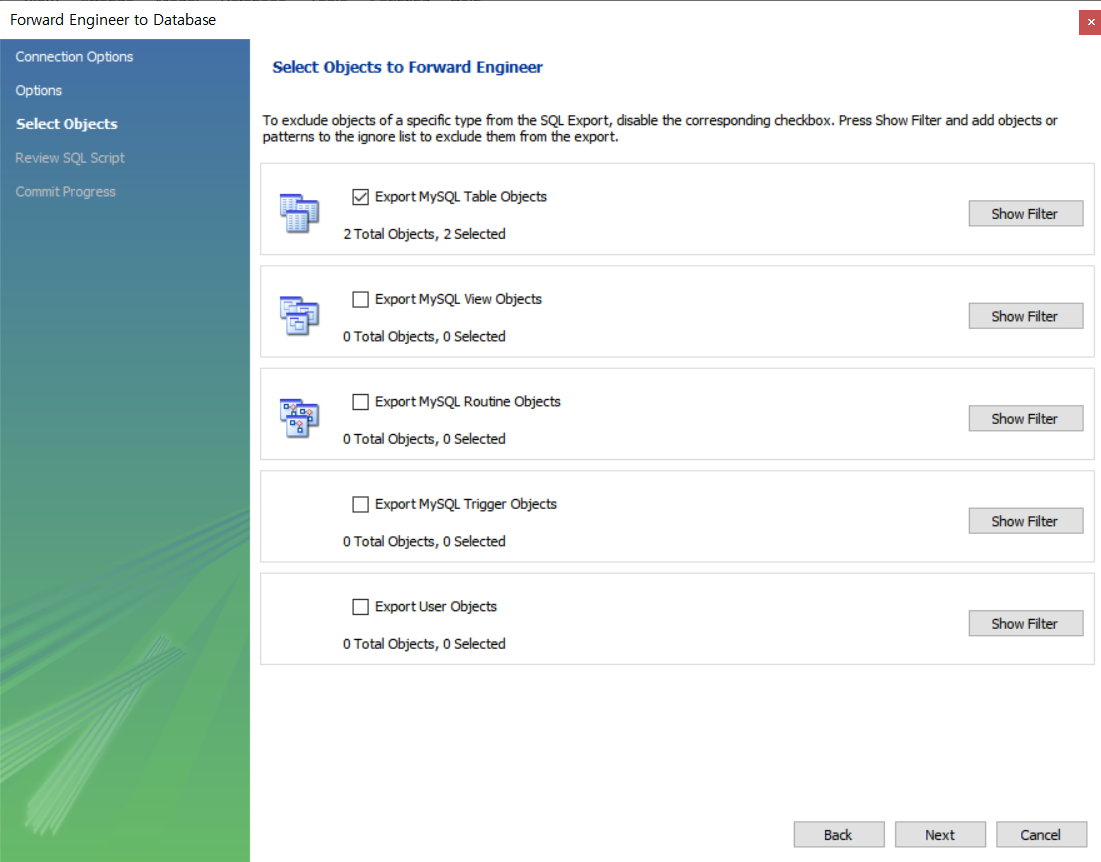Show Filter for User Objects
Screen dimensions: 1101x862
(1025, 623)
